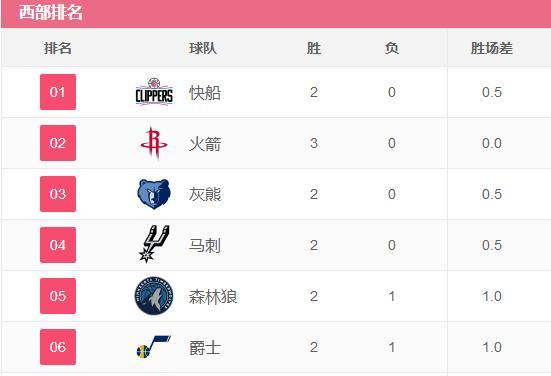Screen dimensions: 551x376
Task: Sort by the 胜 column header
Action: pos(314,48)
